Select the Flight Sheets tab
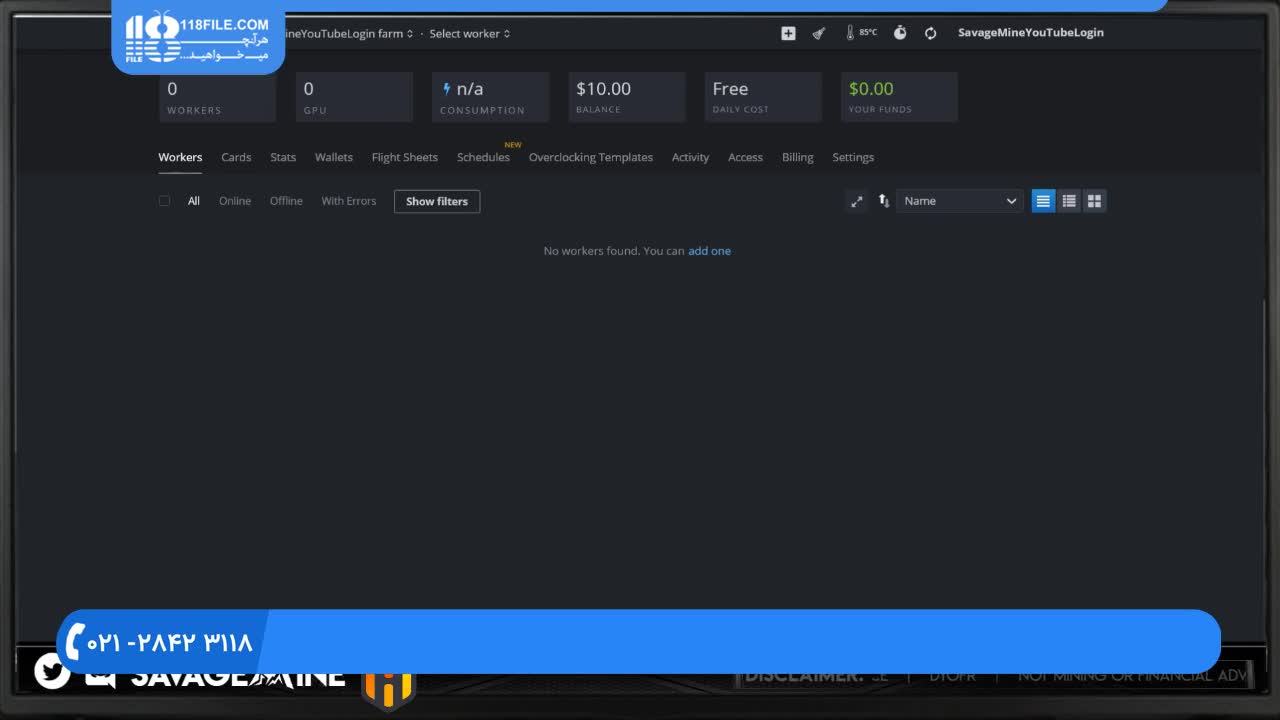 [x=405, y=157]
